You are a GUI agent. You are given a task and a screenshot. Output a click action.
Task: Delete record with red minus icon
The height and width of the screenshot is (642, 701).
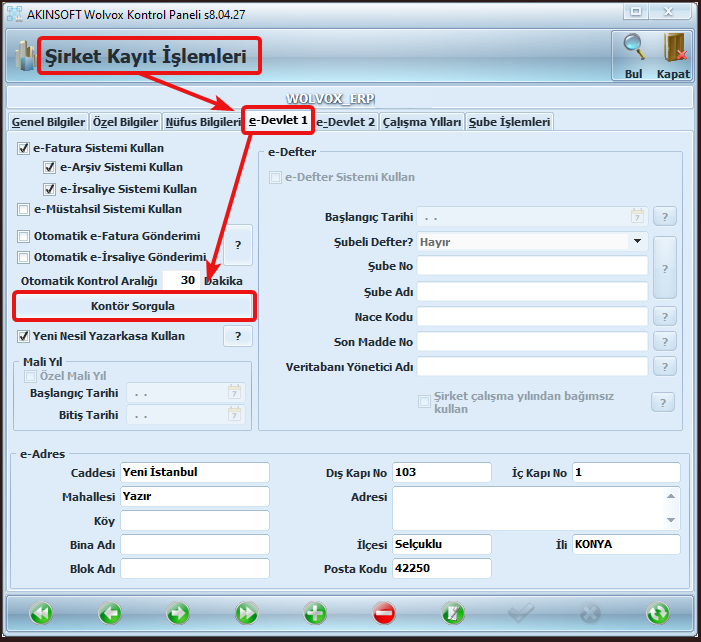tap(384, 612)
